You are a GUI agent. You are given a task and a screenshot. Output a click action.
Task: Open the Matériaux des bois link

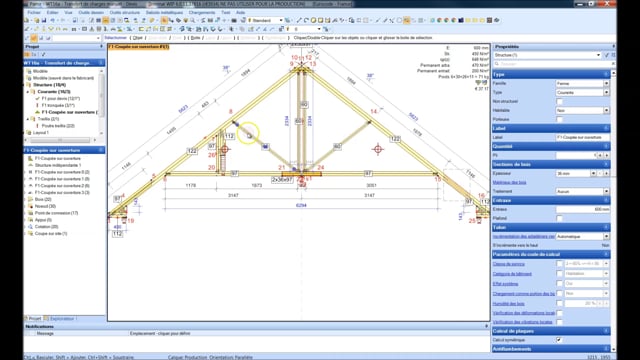tap(509, 182)
